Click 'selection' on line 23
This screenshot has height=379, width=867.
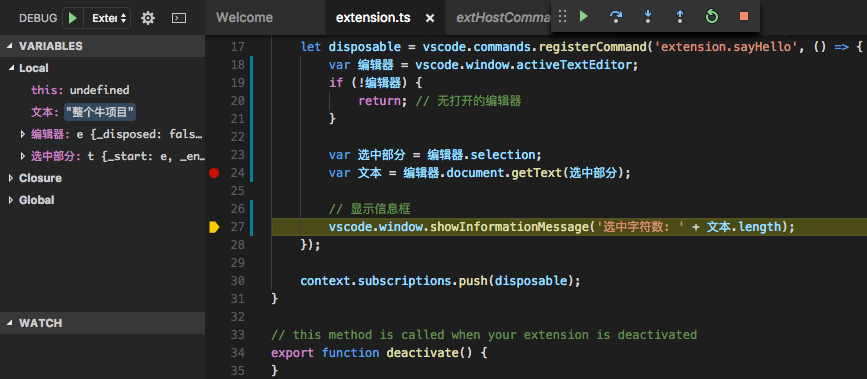point(502,155)
